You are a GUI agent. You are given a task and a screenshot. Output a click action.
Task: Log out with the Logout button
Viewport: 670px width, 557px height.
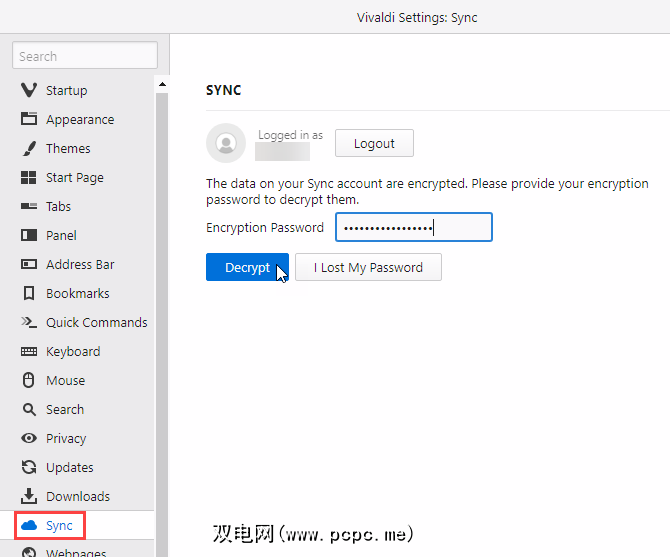(374, 143)
